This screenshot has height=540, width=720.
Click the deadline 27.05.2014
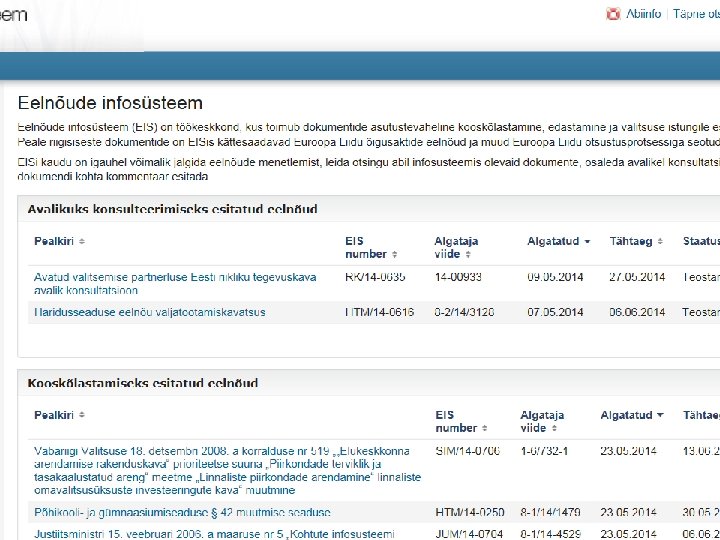point(637,277)
